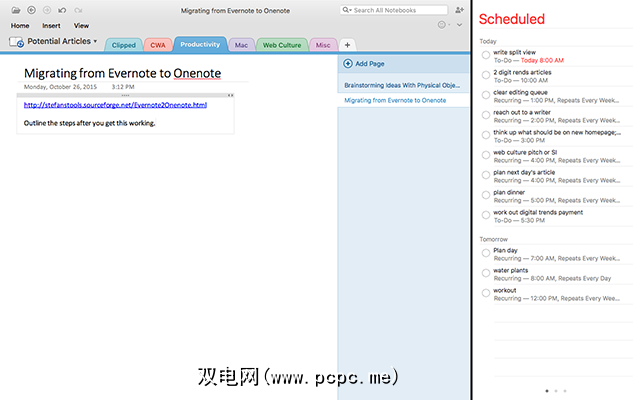Image resolution: width=640 pixels, height=400 pixels.
Task: Click the third page indicator dot
Action: tap(565, 391)
